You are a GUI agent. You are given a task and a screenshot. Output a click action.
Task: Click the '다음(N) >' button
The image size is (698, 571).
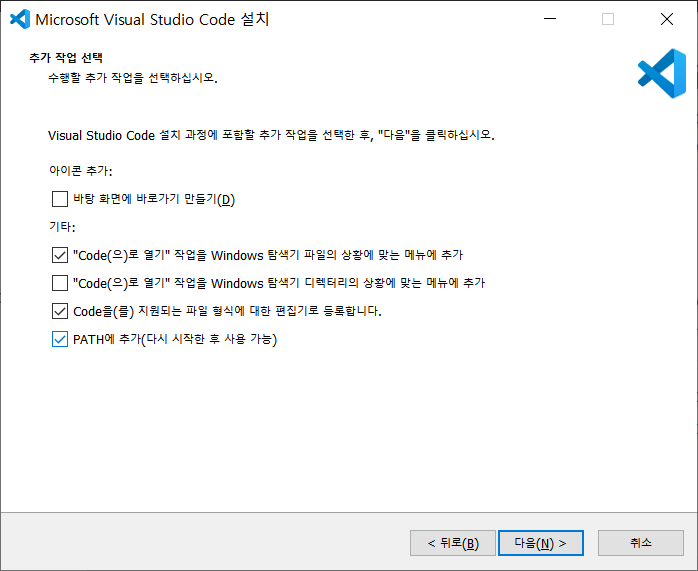click(540, 543)
